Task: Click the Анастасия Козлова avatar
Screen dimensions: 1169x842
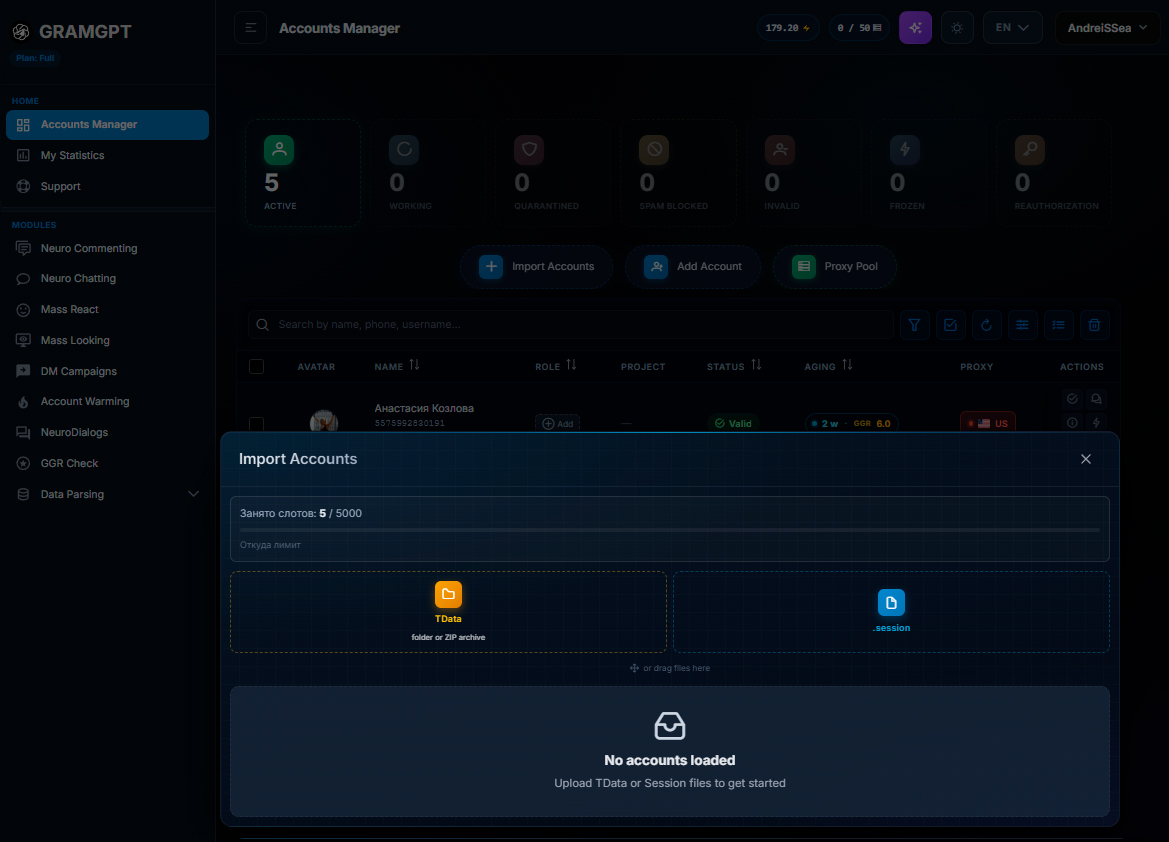Action: [x=324, y=421]
